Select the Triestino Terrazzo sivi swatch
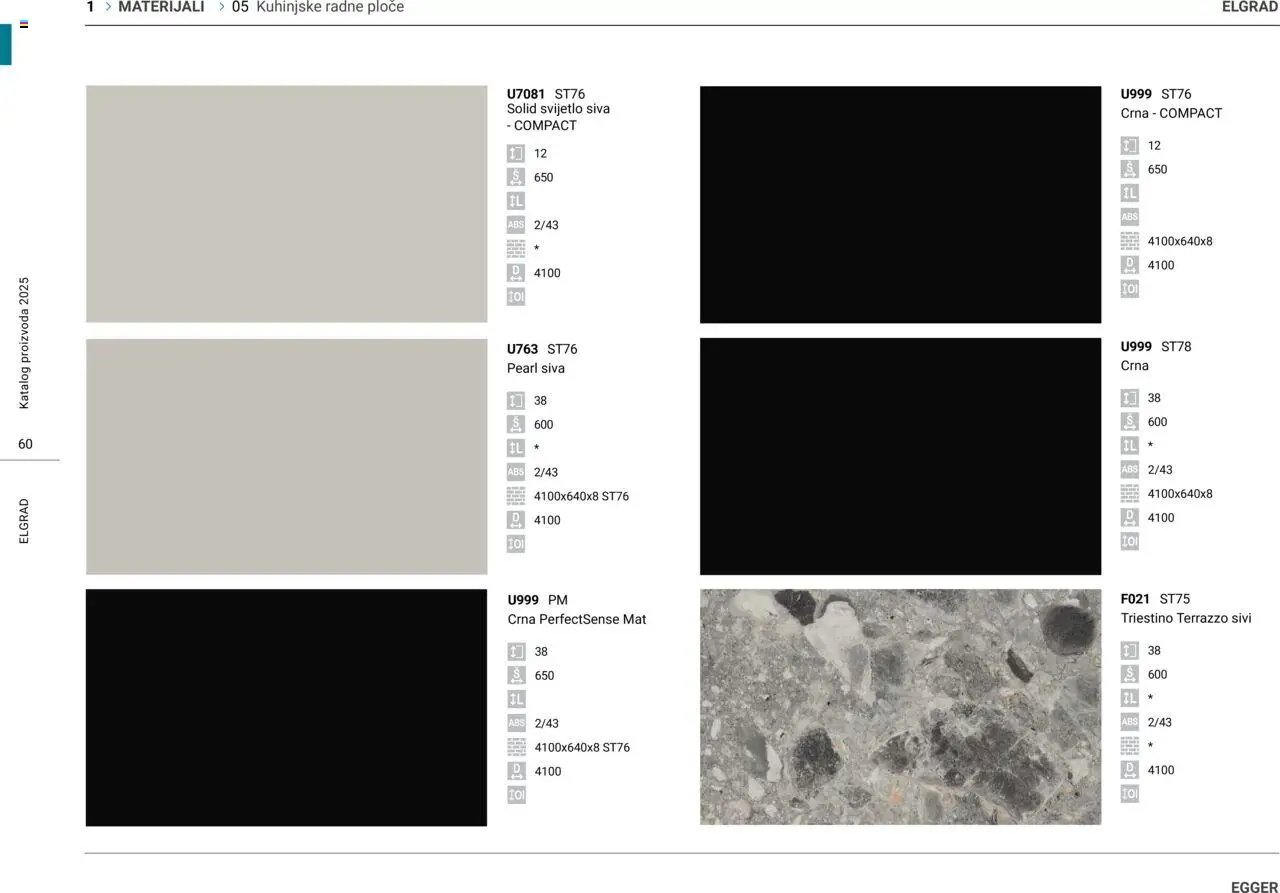 [x=900, y=707]
